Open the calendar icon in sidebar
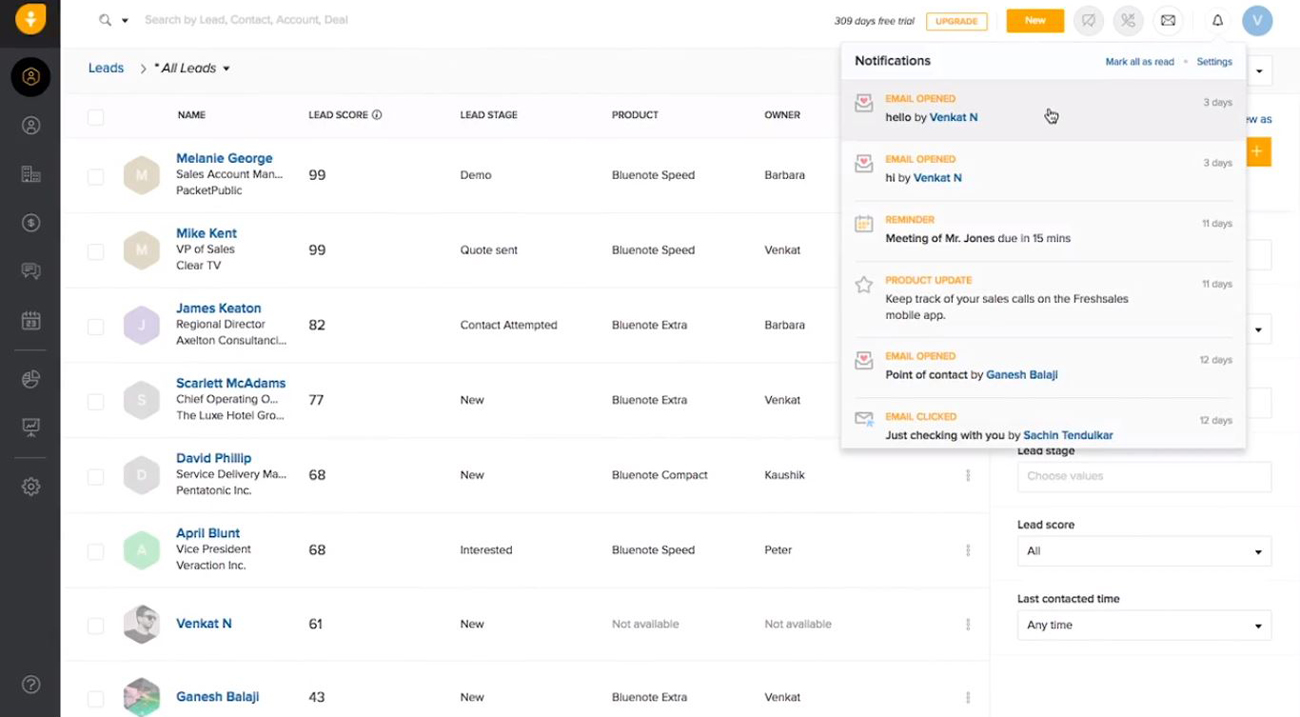This screenshot has width=1300, height=717. click(x=31, y=321)
